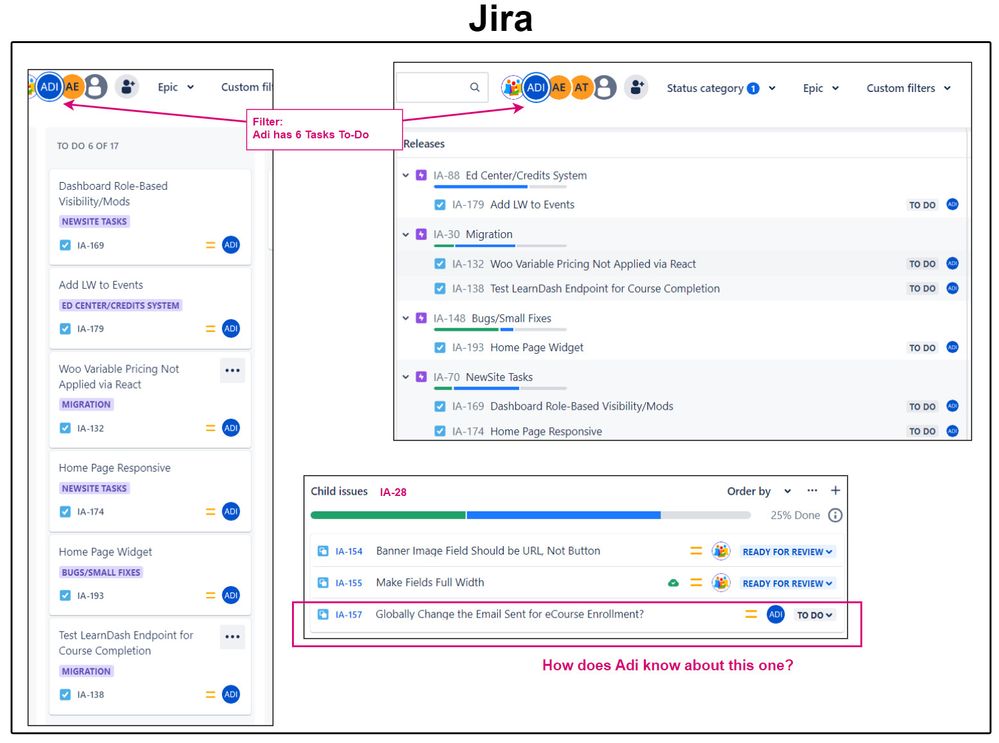Click ADI assignee avatar on IA-138 roadmap row

click(952, 288)
